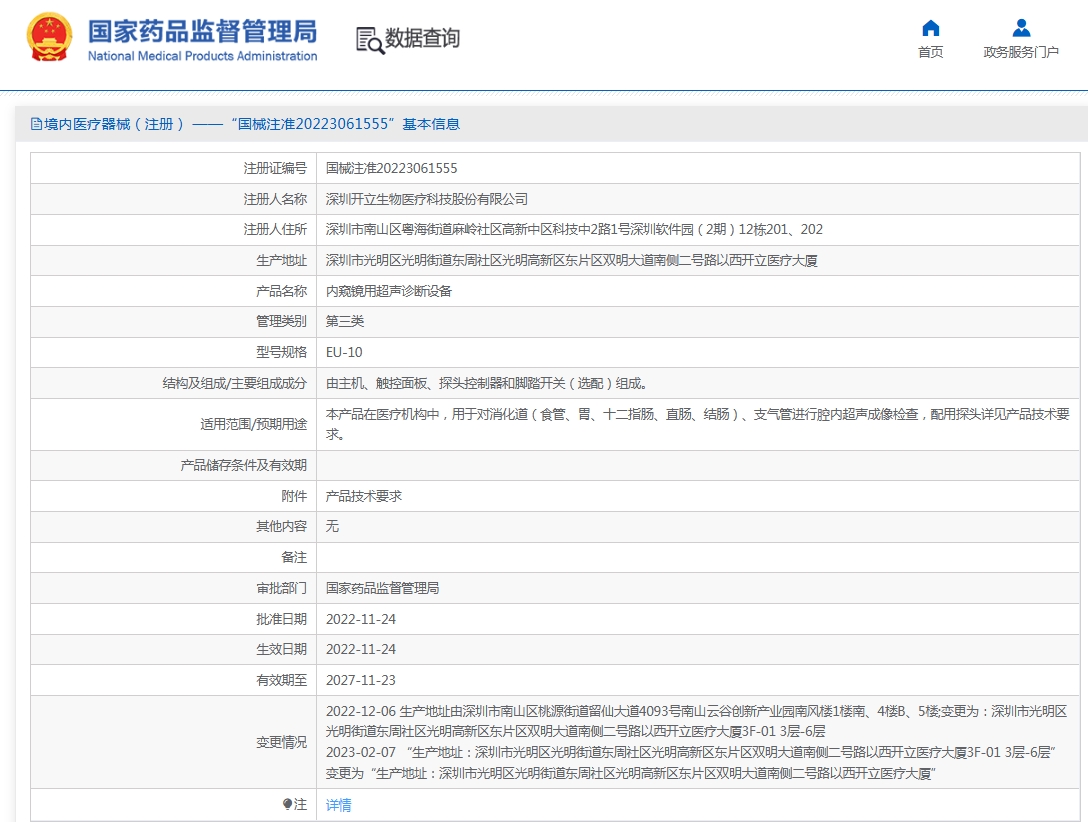Click the 注册证编号 label

275,169
